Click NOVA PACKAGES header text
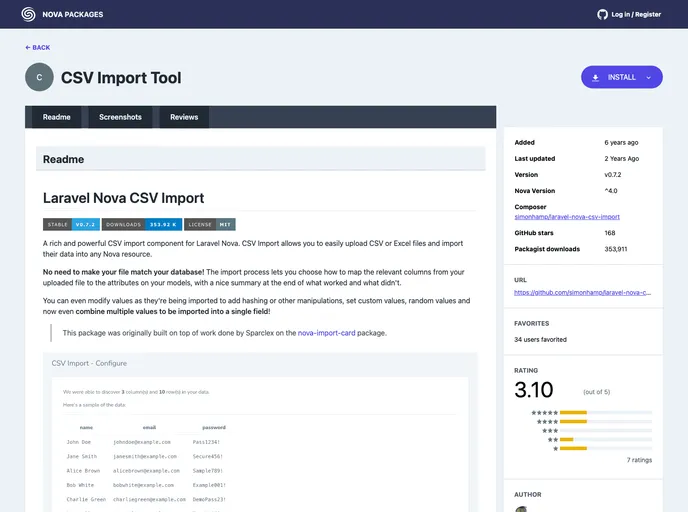Image resolution: width=688 pixels, height=512 pixels. 73,14
